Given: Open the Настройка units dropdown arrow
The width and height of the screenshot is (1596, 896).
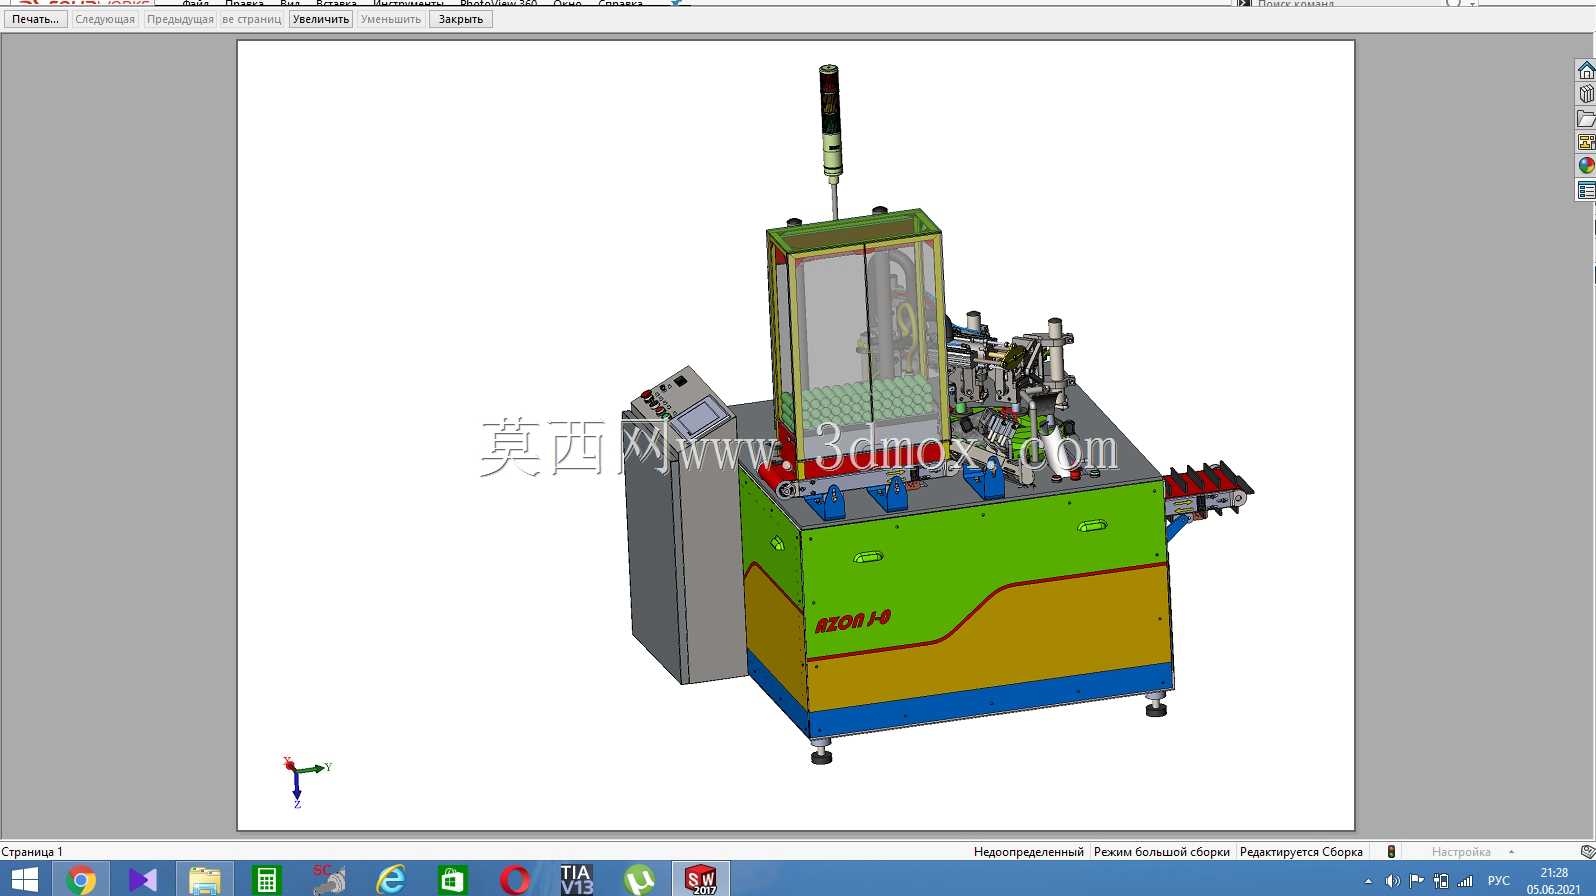Looking at the screenshot, I should [1511, 852].
